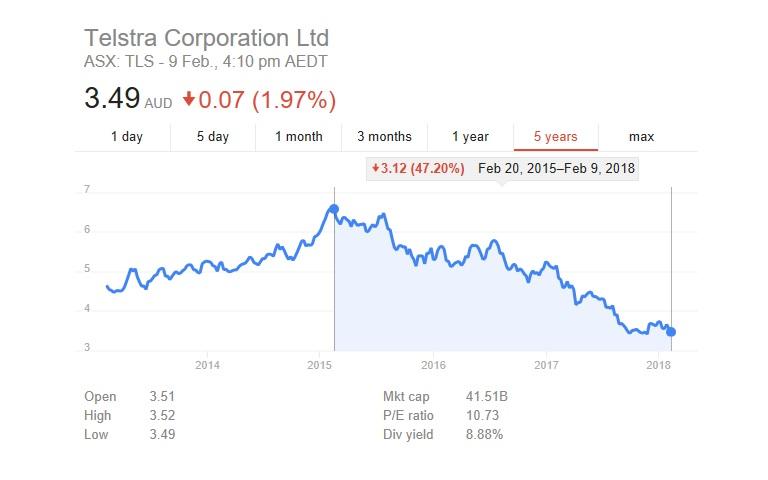
Task: Click the 2017 axis label
Action: [546, 365]
